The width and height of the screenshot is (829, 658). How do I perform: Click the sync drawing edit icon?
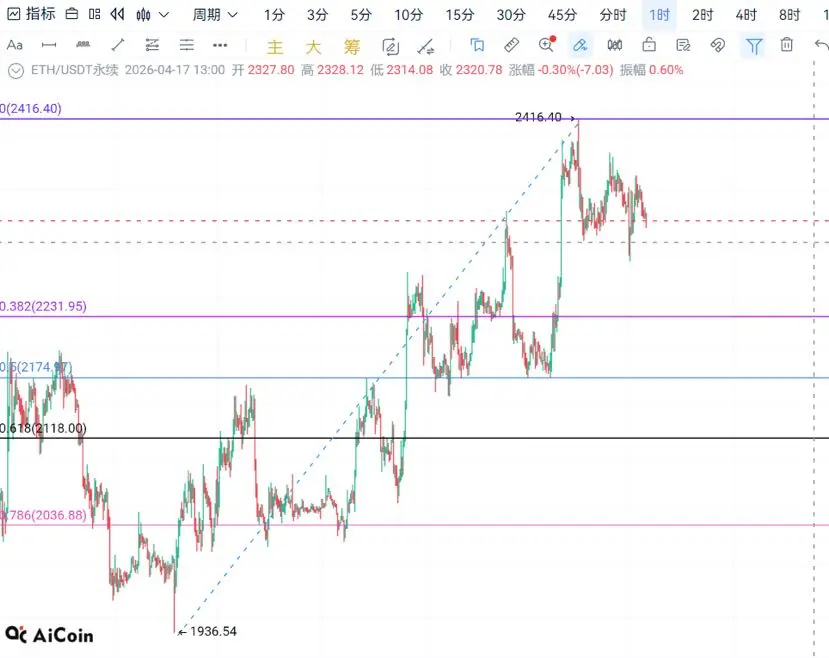[x=391, y=47]
